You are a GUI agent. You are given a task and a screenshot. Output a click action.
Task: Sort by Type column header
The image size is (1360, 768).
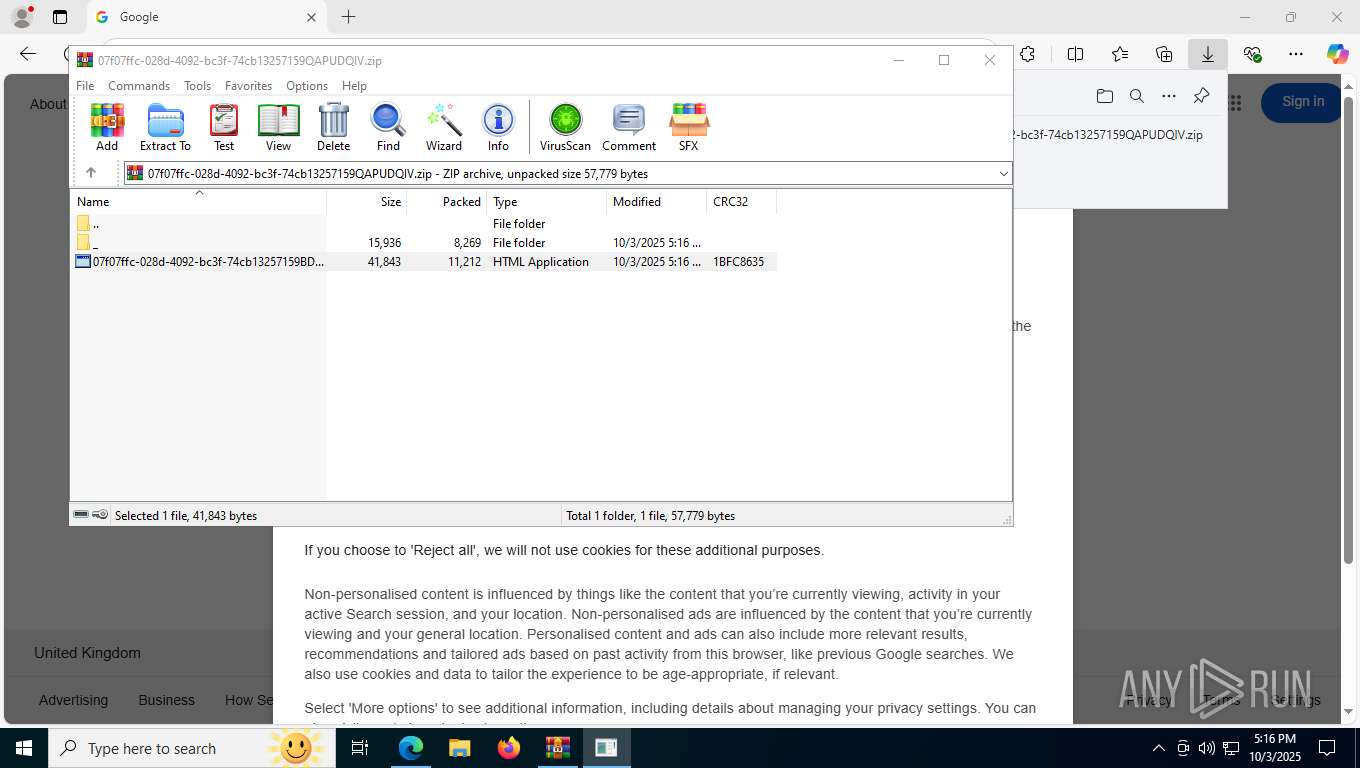coord(547,201)
